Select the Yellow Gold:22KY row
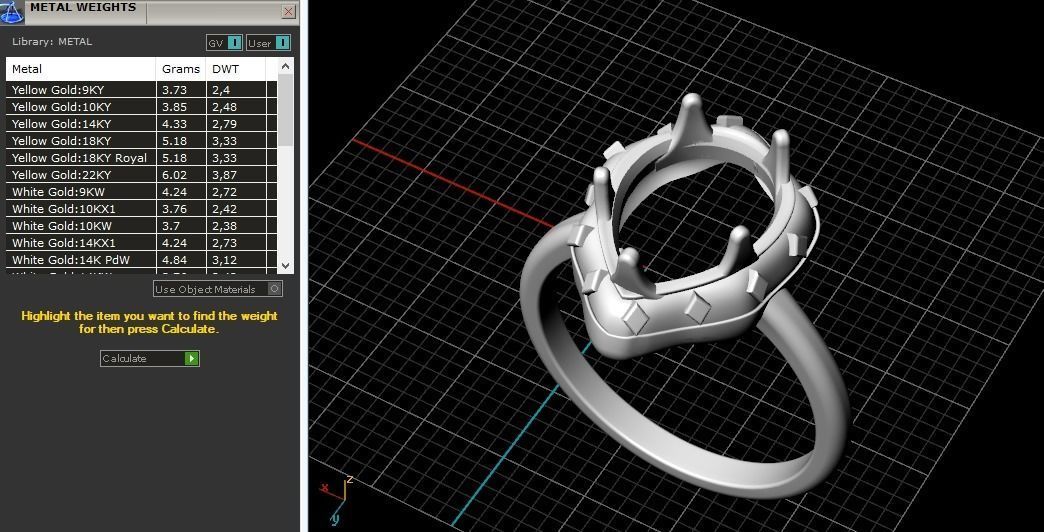 141,175
